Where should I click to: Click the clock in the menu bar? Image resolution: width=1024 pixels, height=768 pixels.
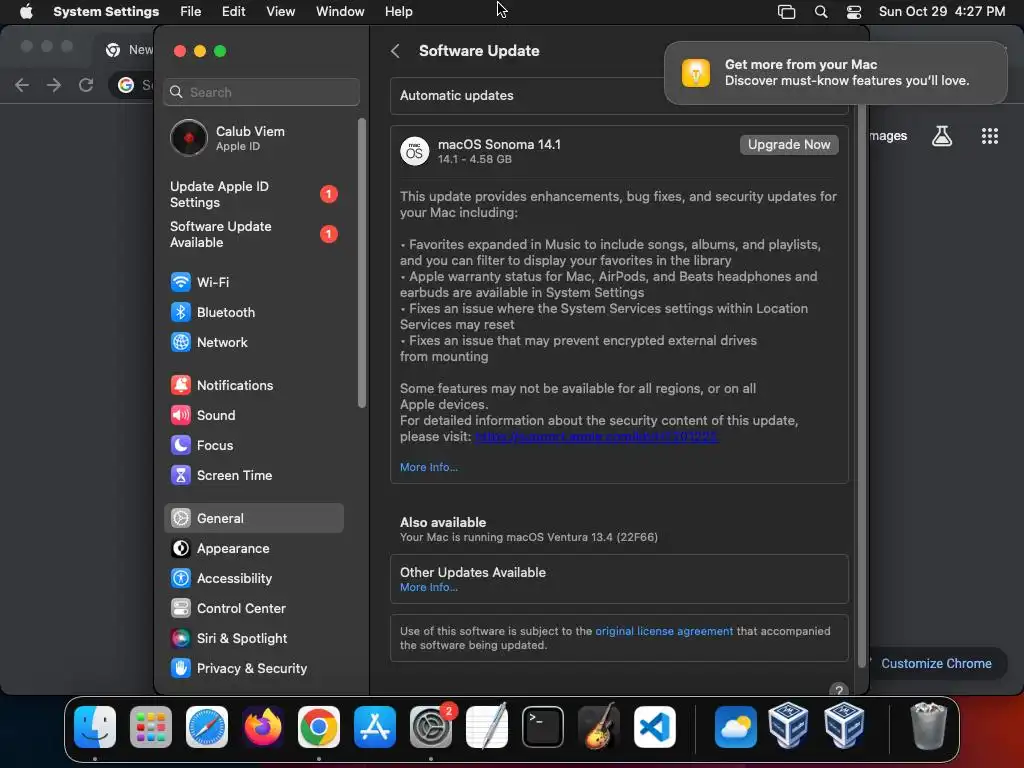942,12
